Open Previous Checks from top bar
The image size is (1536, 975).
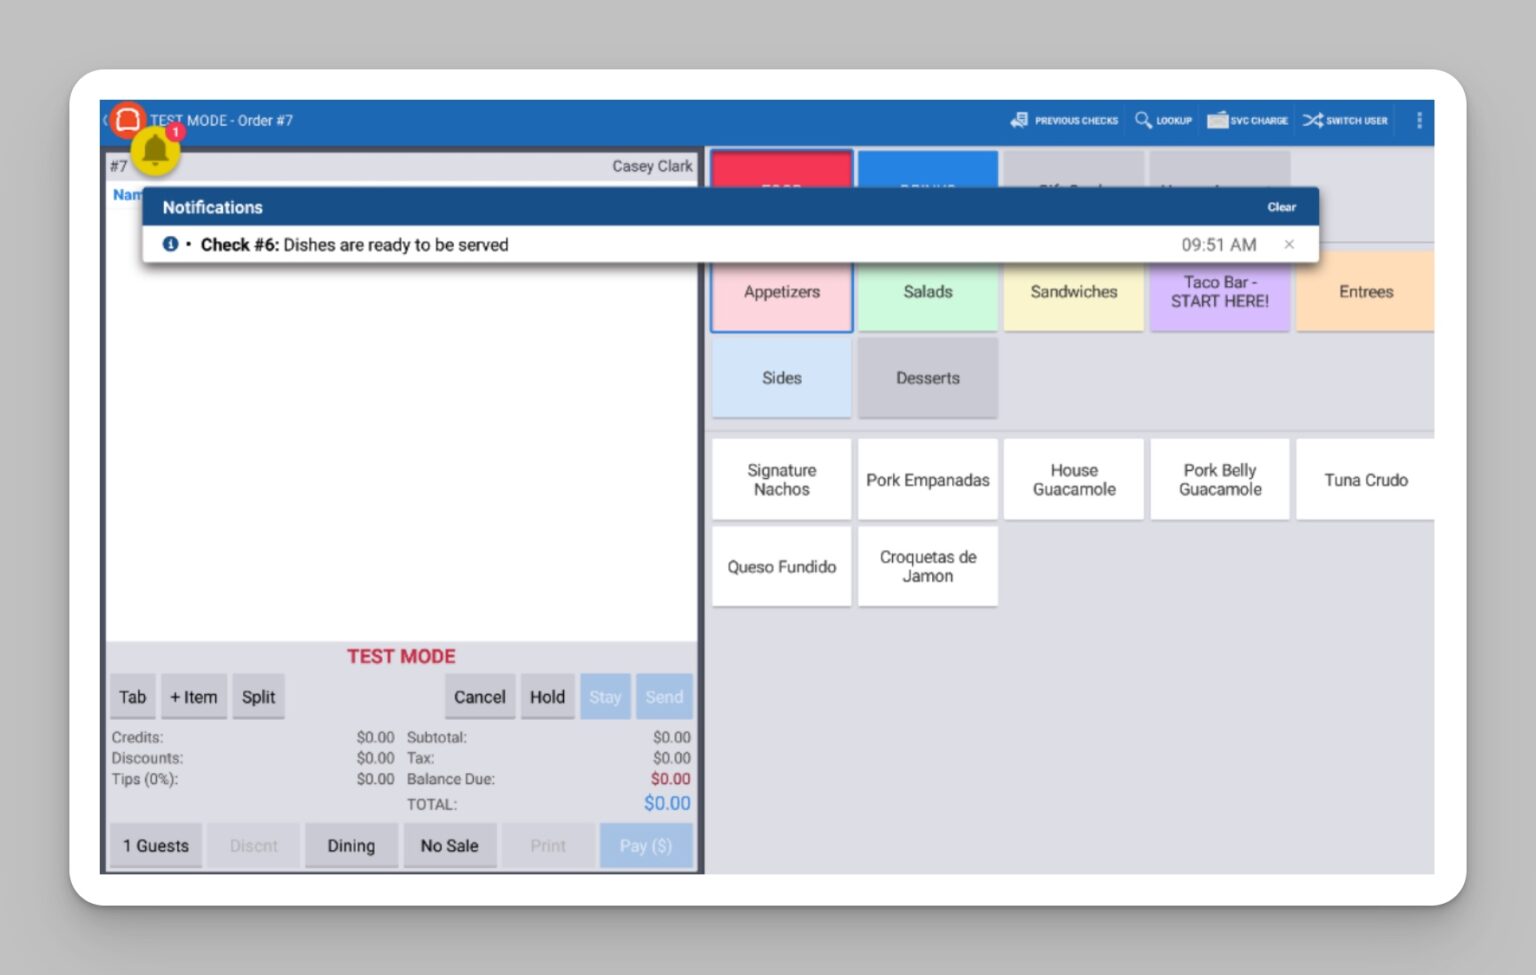(x=1064, y=120)
